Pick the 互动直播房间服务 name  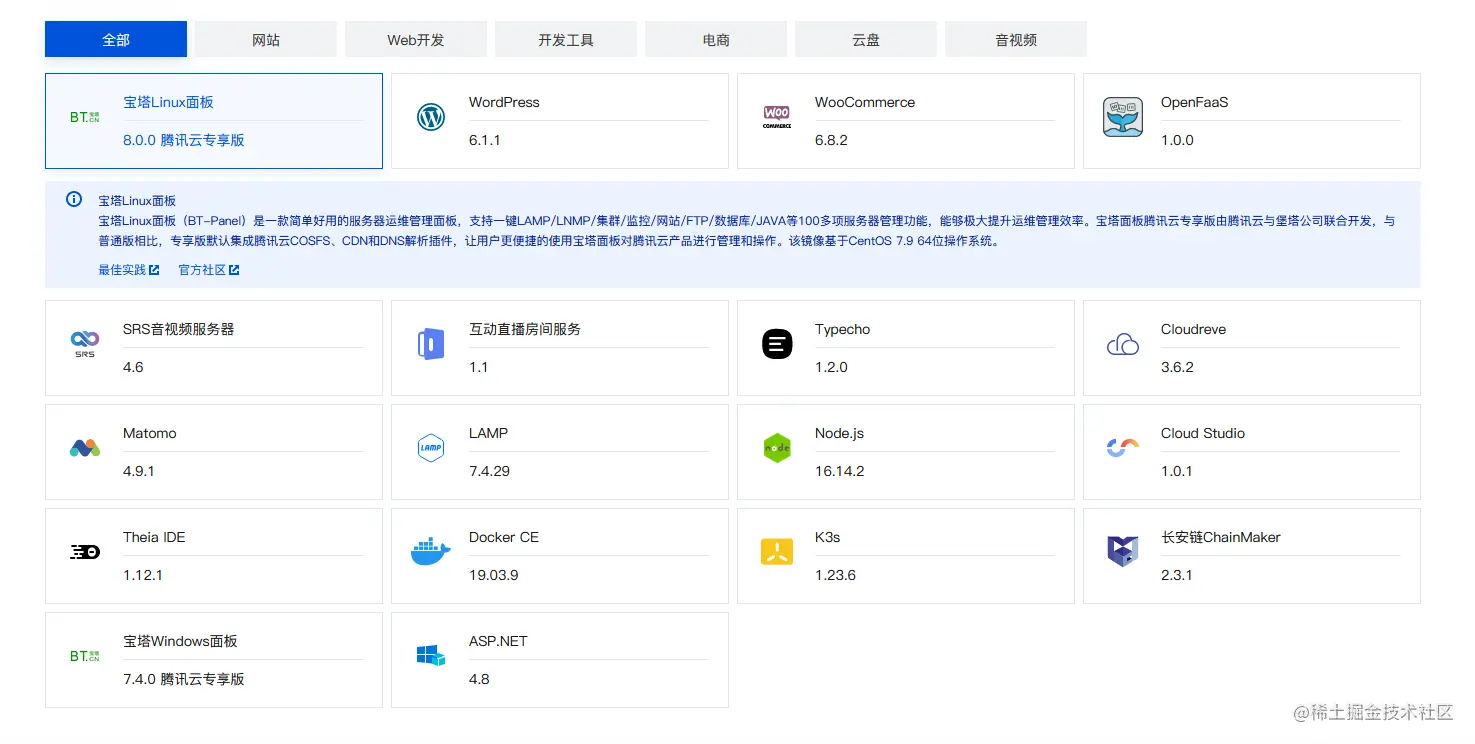click(x=525, y=329)
